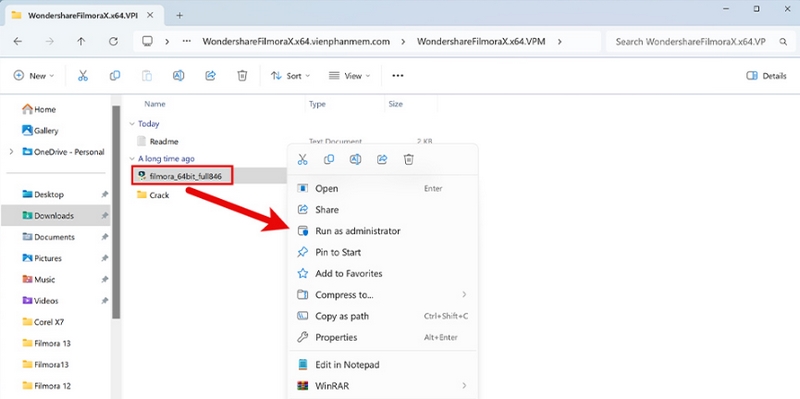Sort by Name column header
The image size is (800, 399).
(x=155, y=104)
